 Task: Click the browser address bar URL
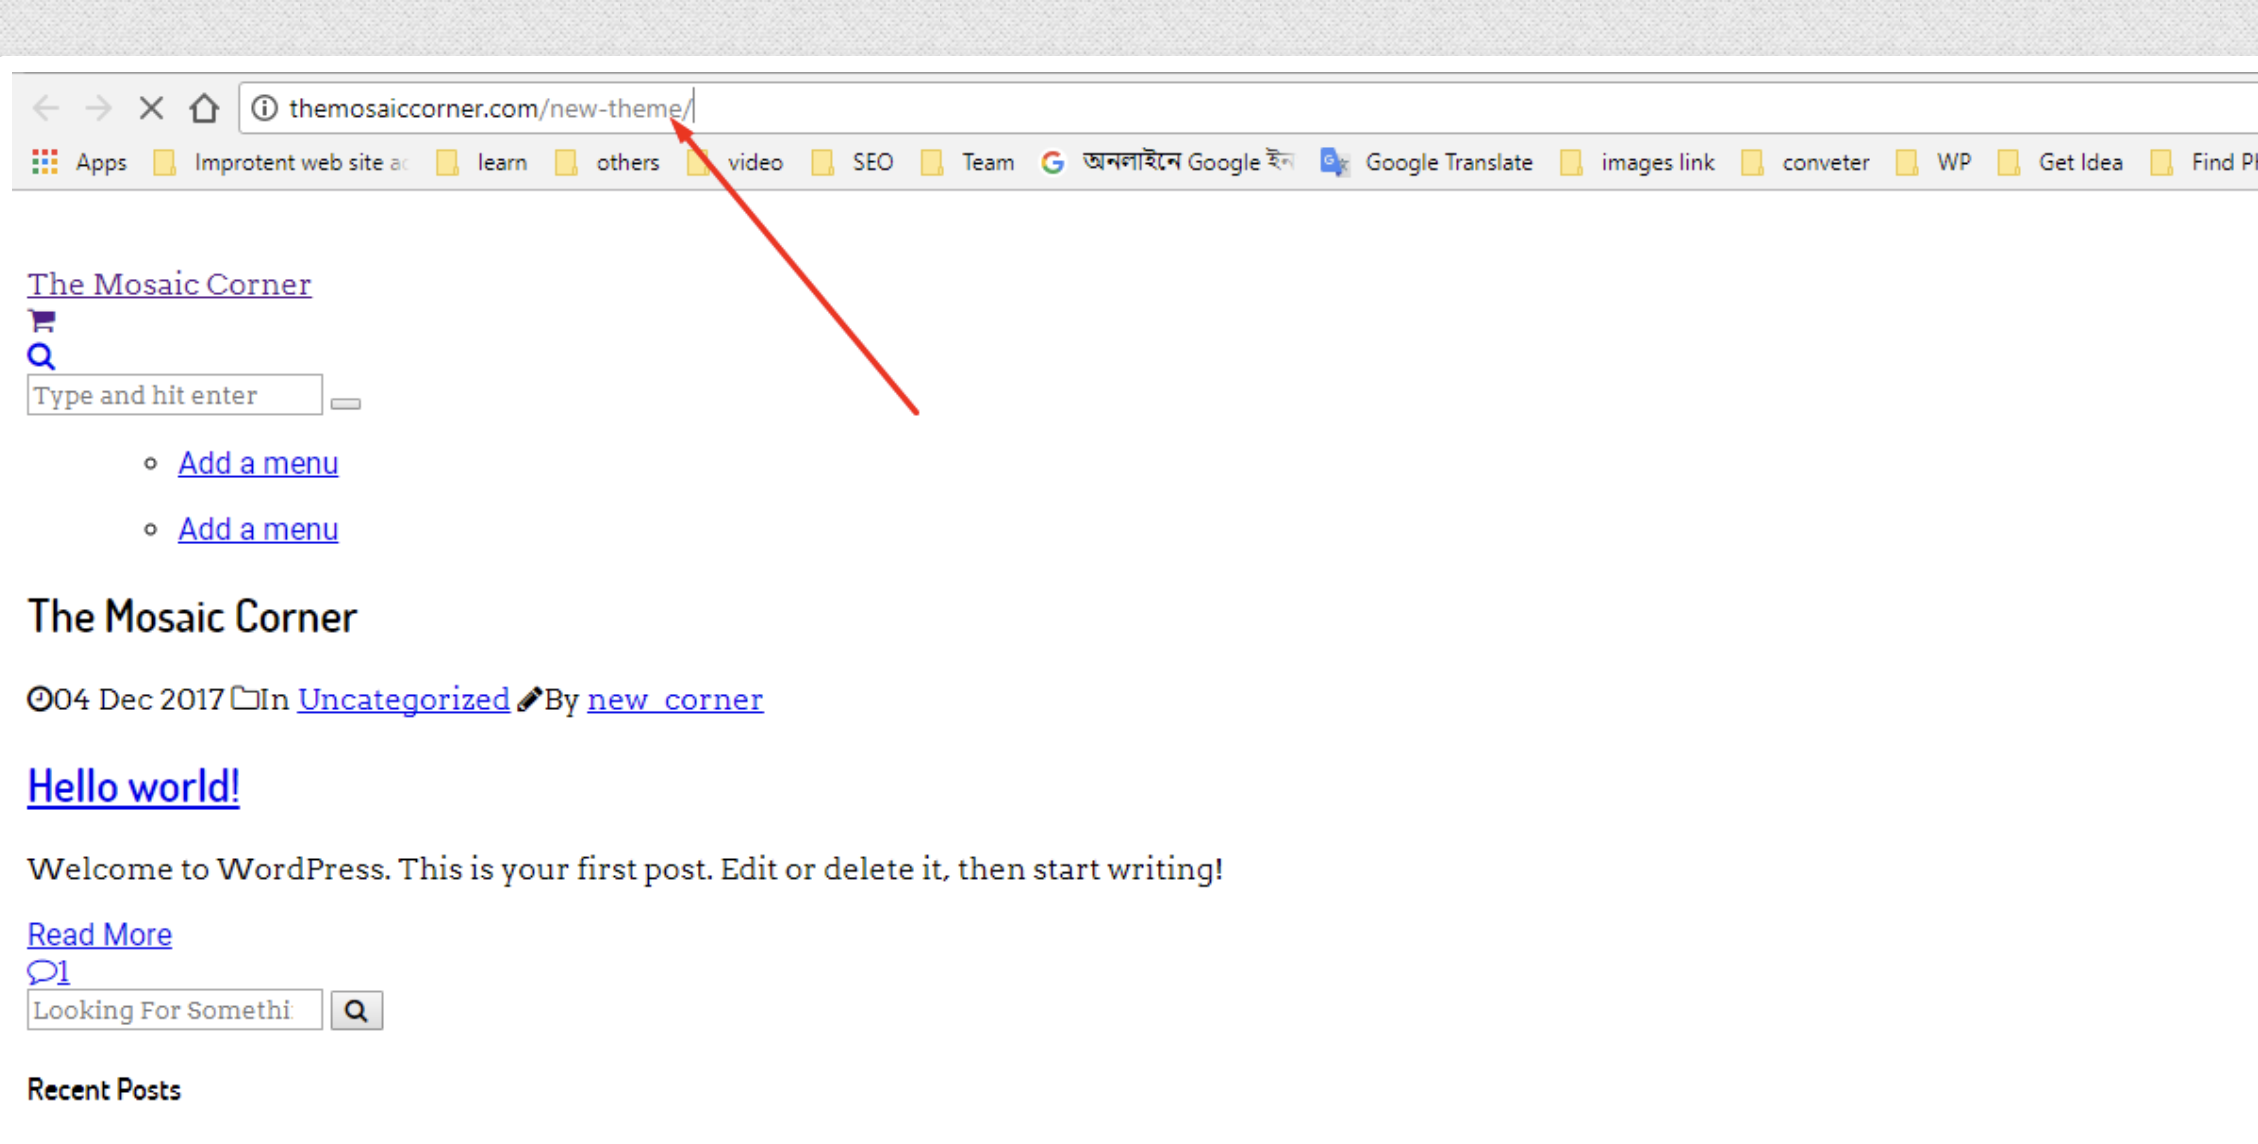click(490, 108)
